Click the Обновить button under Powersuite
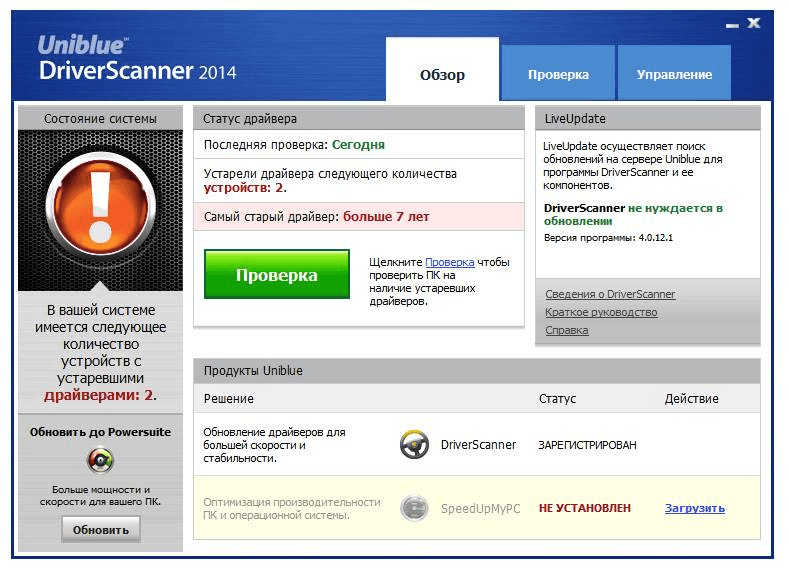The width and height of the screenshot is (789, 571). pyautogui.click(x=101, y=530)
